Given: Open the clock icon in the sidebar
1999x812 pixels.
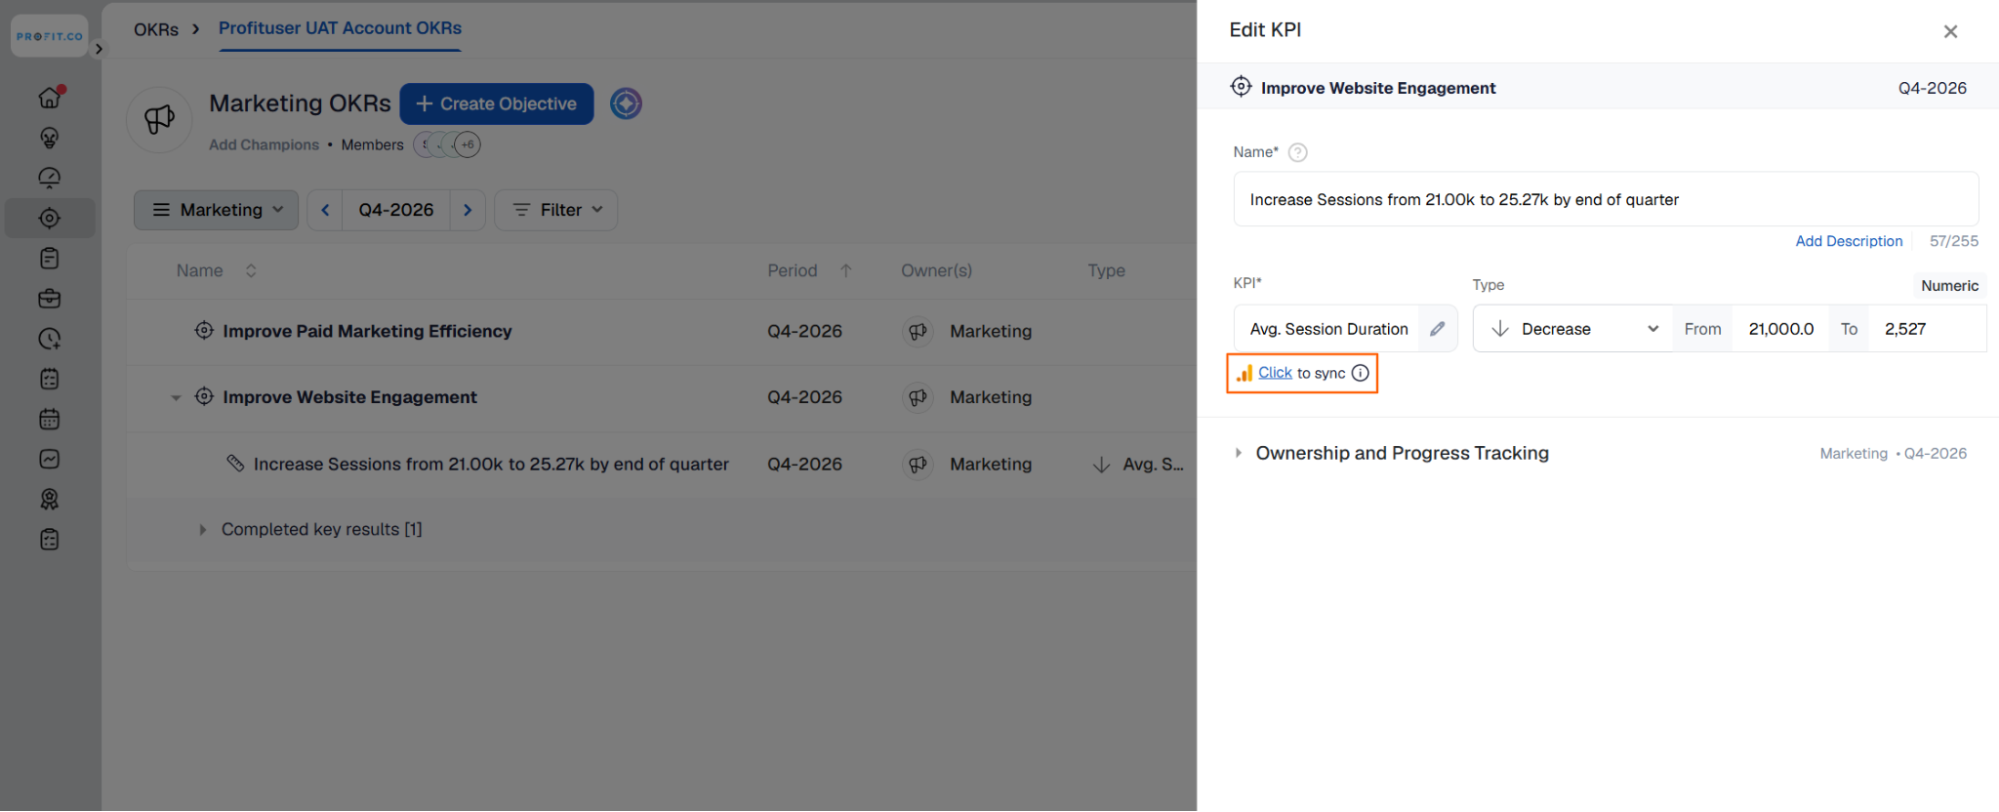Looking at the screenshot, I should (x=49, y=339).
